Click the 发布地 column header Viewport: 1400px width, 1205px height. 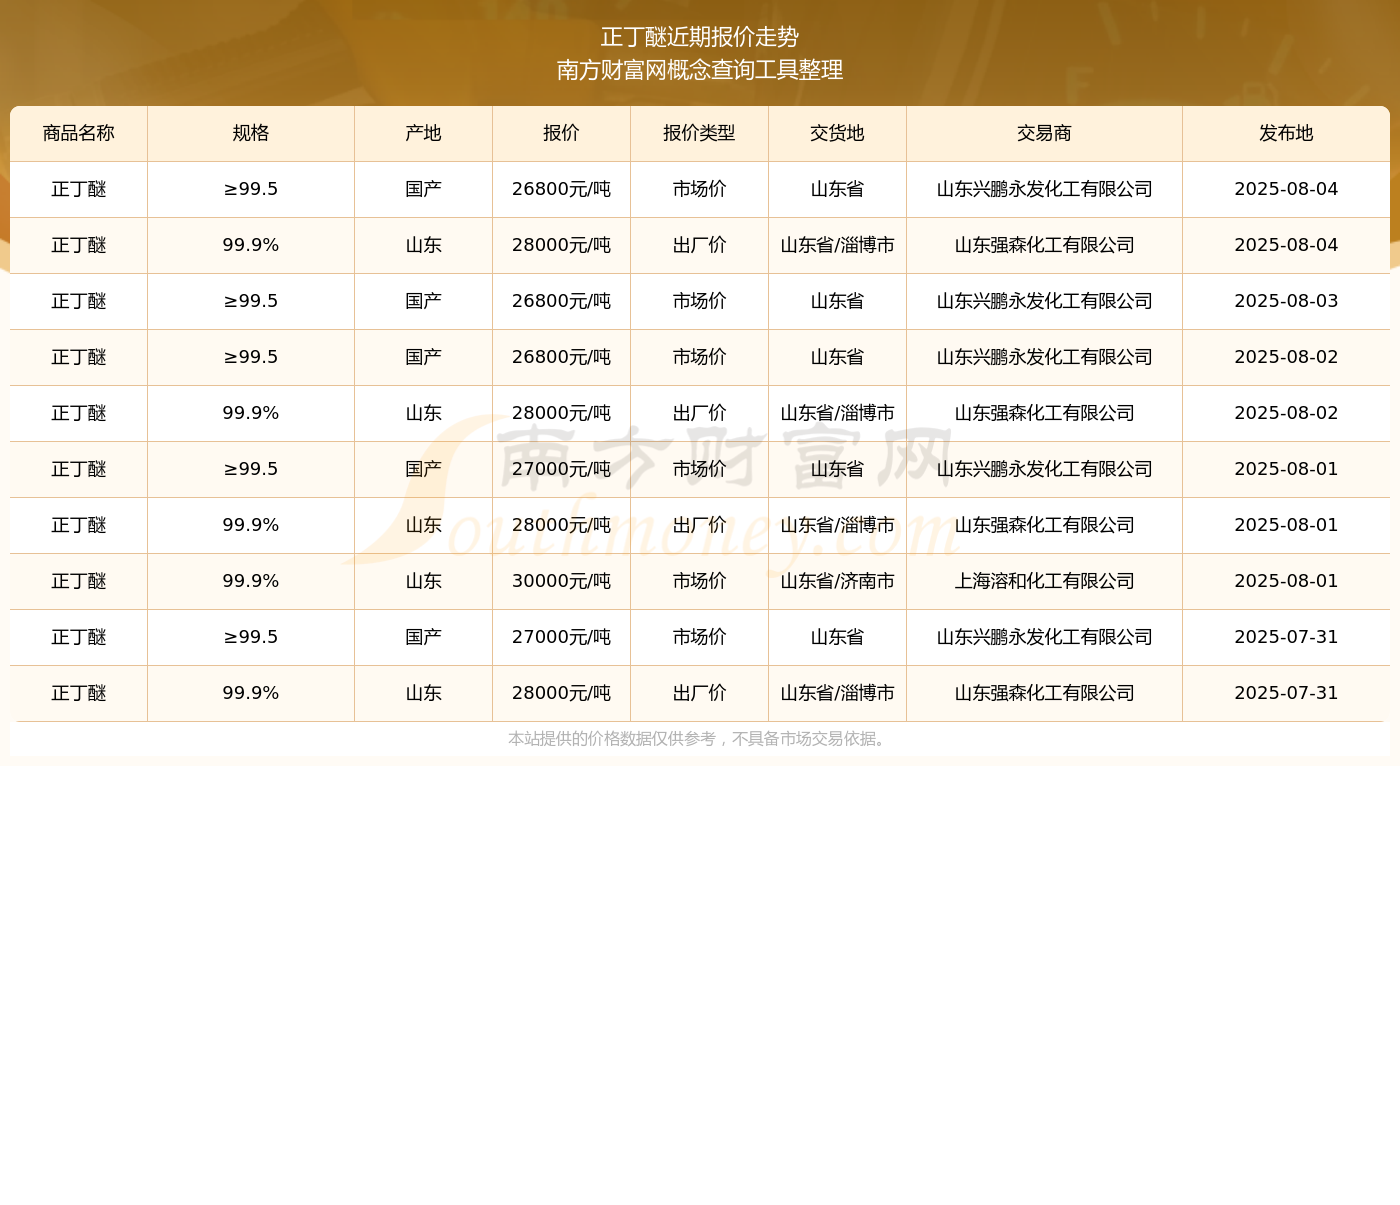[1286, 133]
